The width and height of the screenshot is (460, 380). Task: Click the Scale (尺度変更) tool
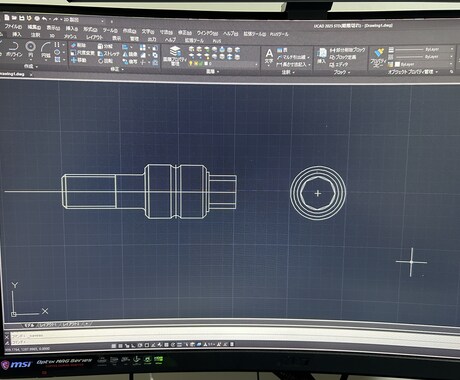point(82,53)
